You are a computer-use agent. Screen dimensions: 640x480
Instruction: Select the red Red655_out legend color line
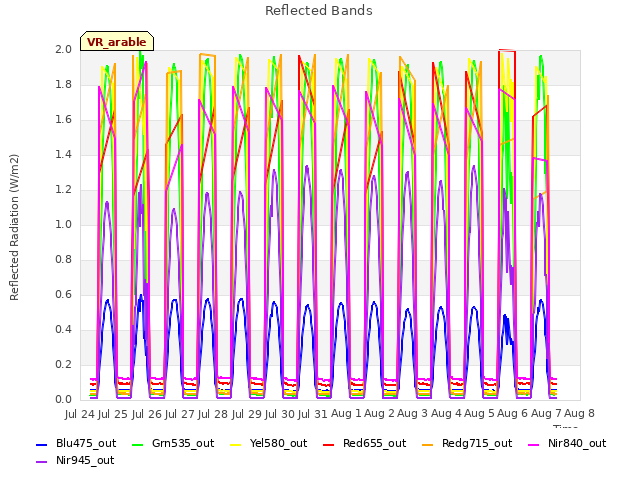coord(329,445)
